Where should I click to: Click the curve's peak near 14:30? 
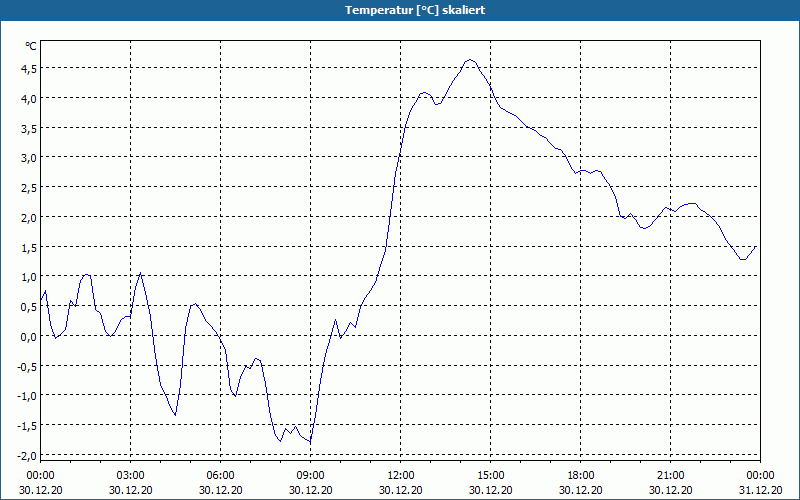(x=470, y=60)
